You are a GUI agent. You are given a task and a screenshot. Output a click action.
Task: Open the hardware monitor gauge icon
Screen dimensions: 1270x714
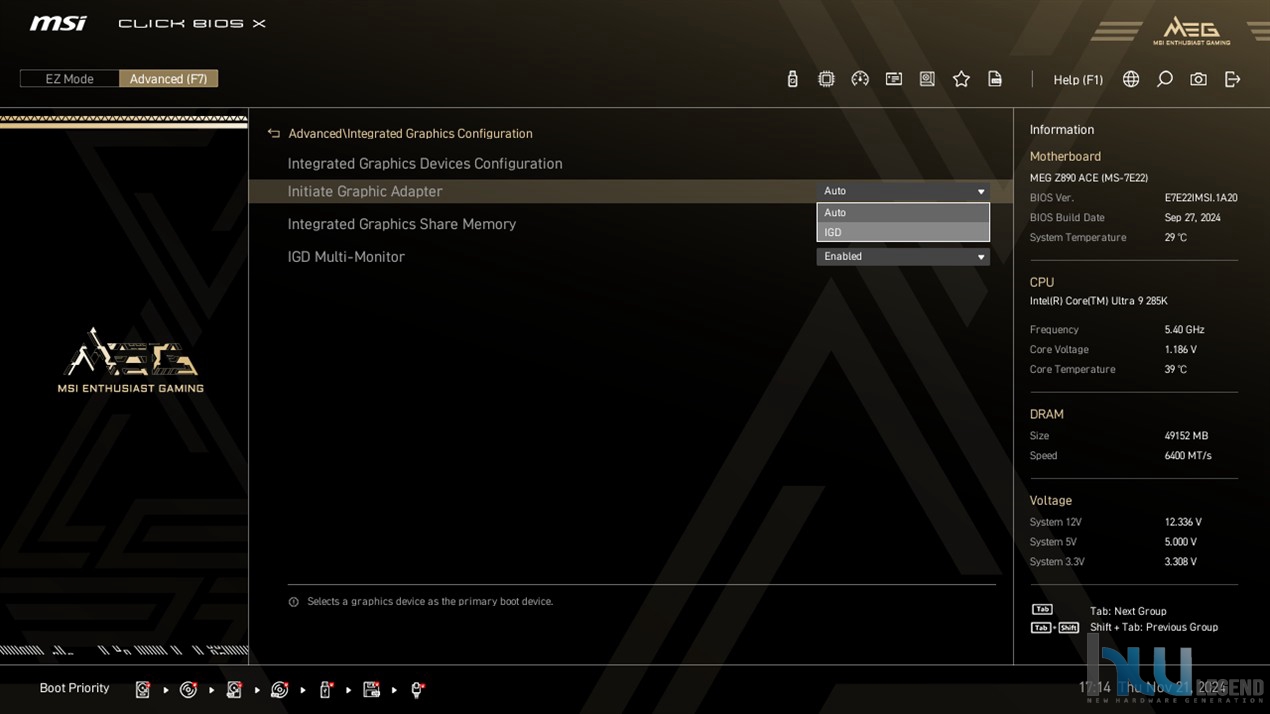point(860,79)
